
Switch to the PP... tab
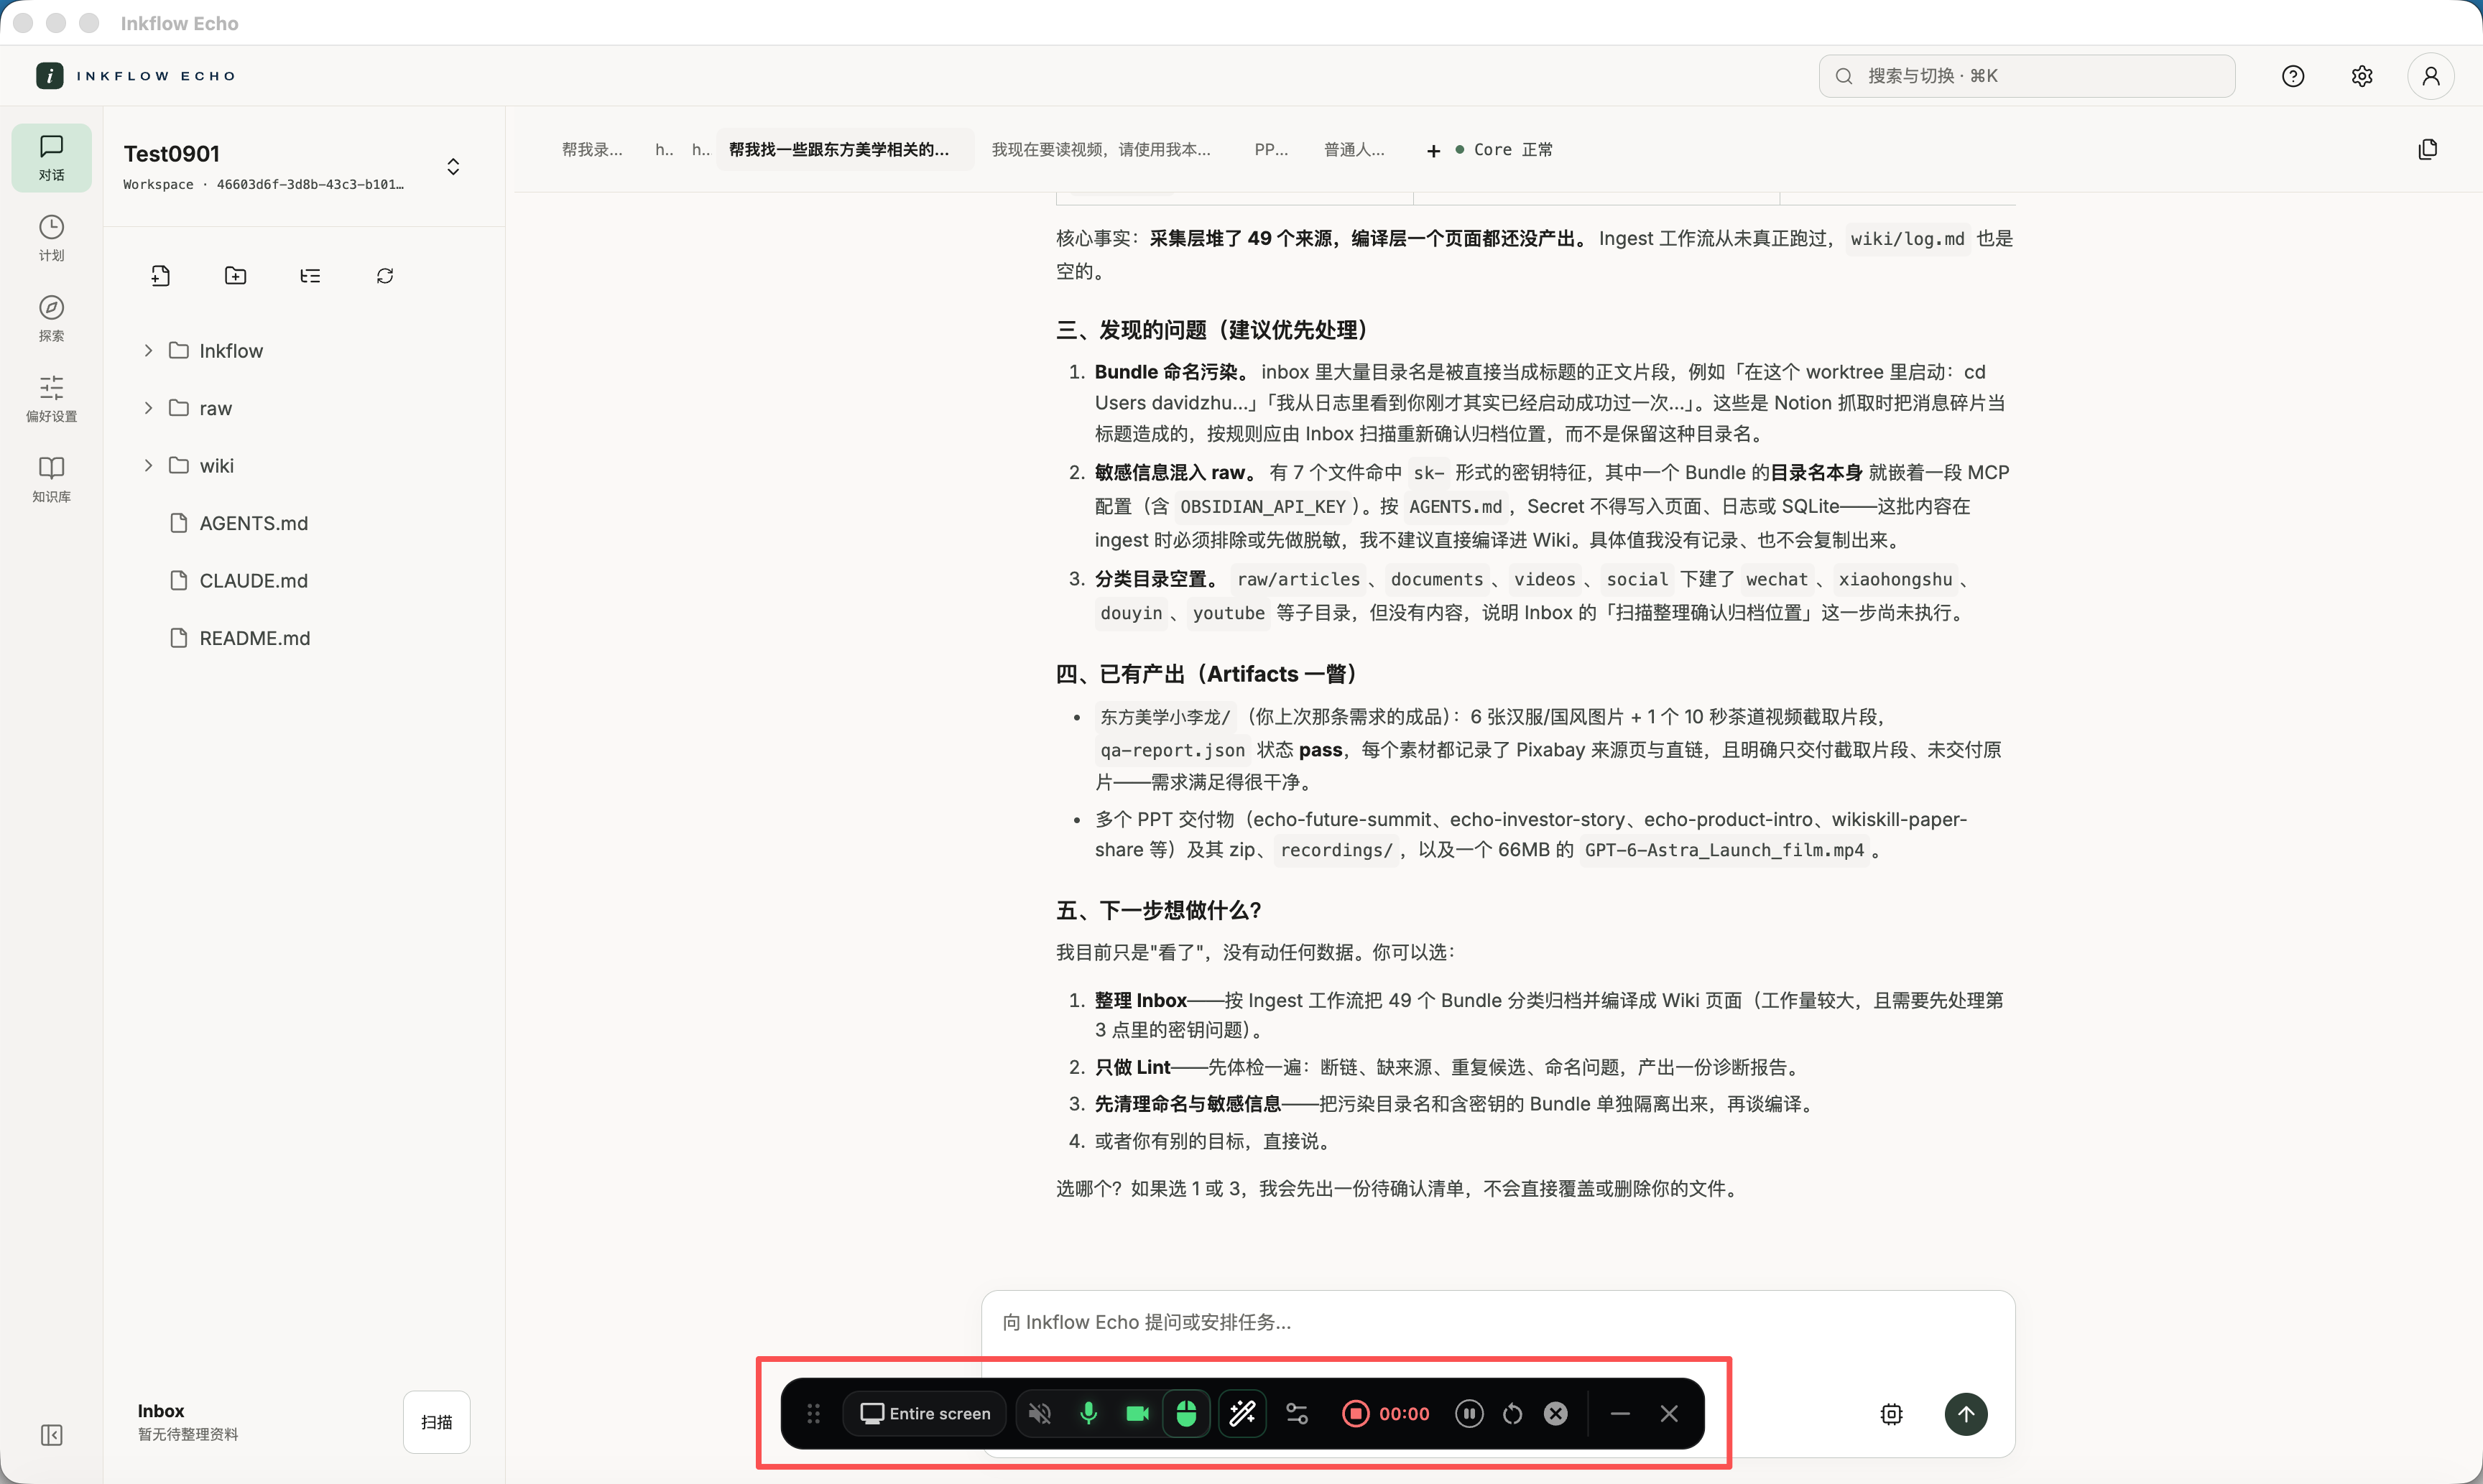click(x=1271, y=150)
